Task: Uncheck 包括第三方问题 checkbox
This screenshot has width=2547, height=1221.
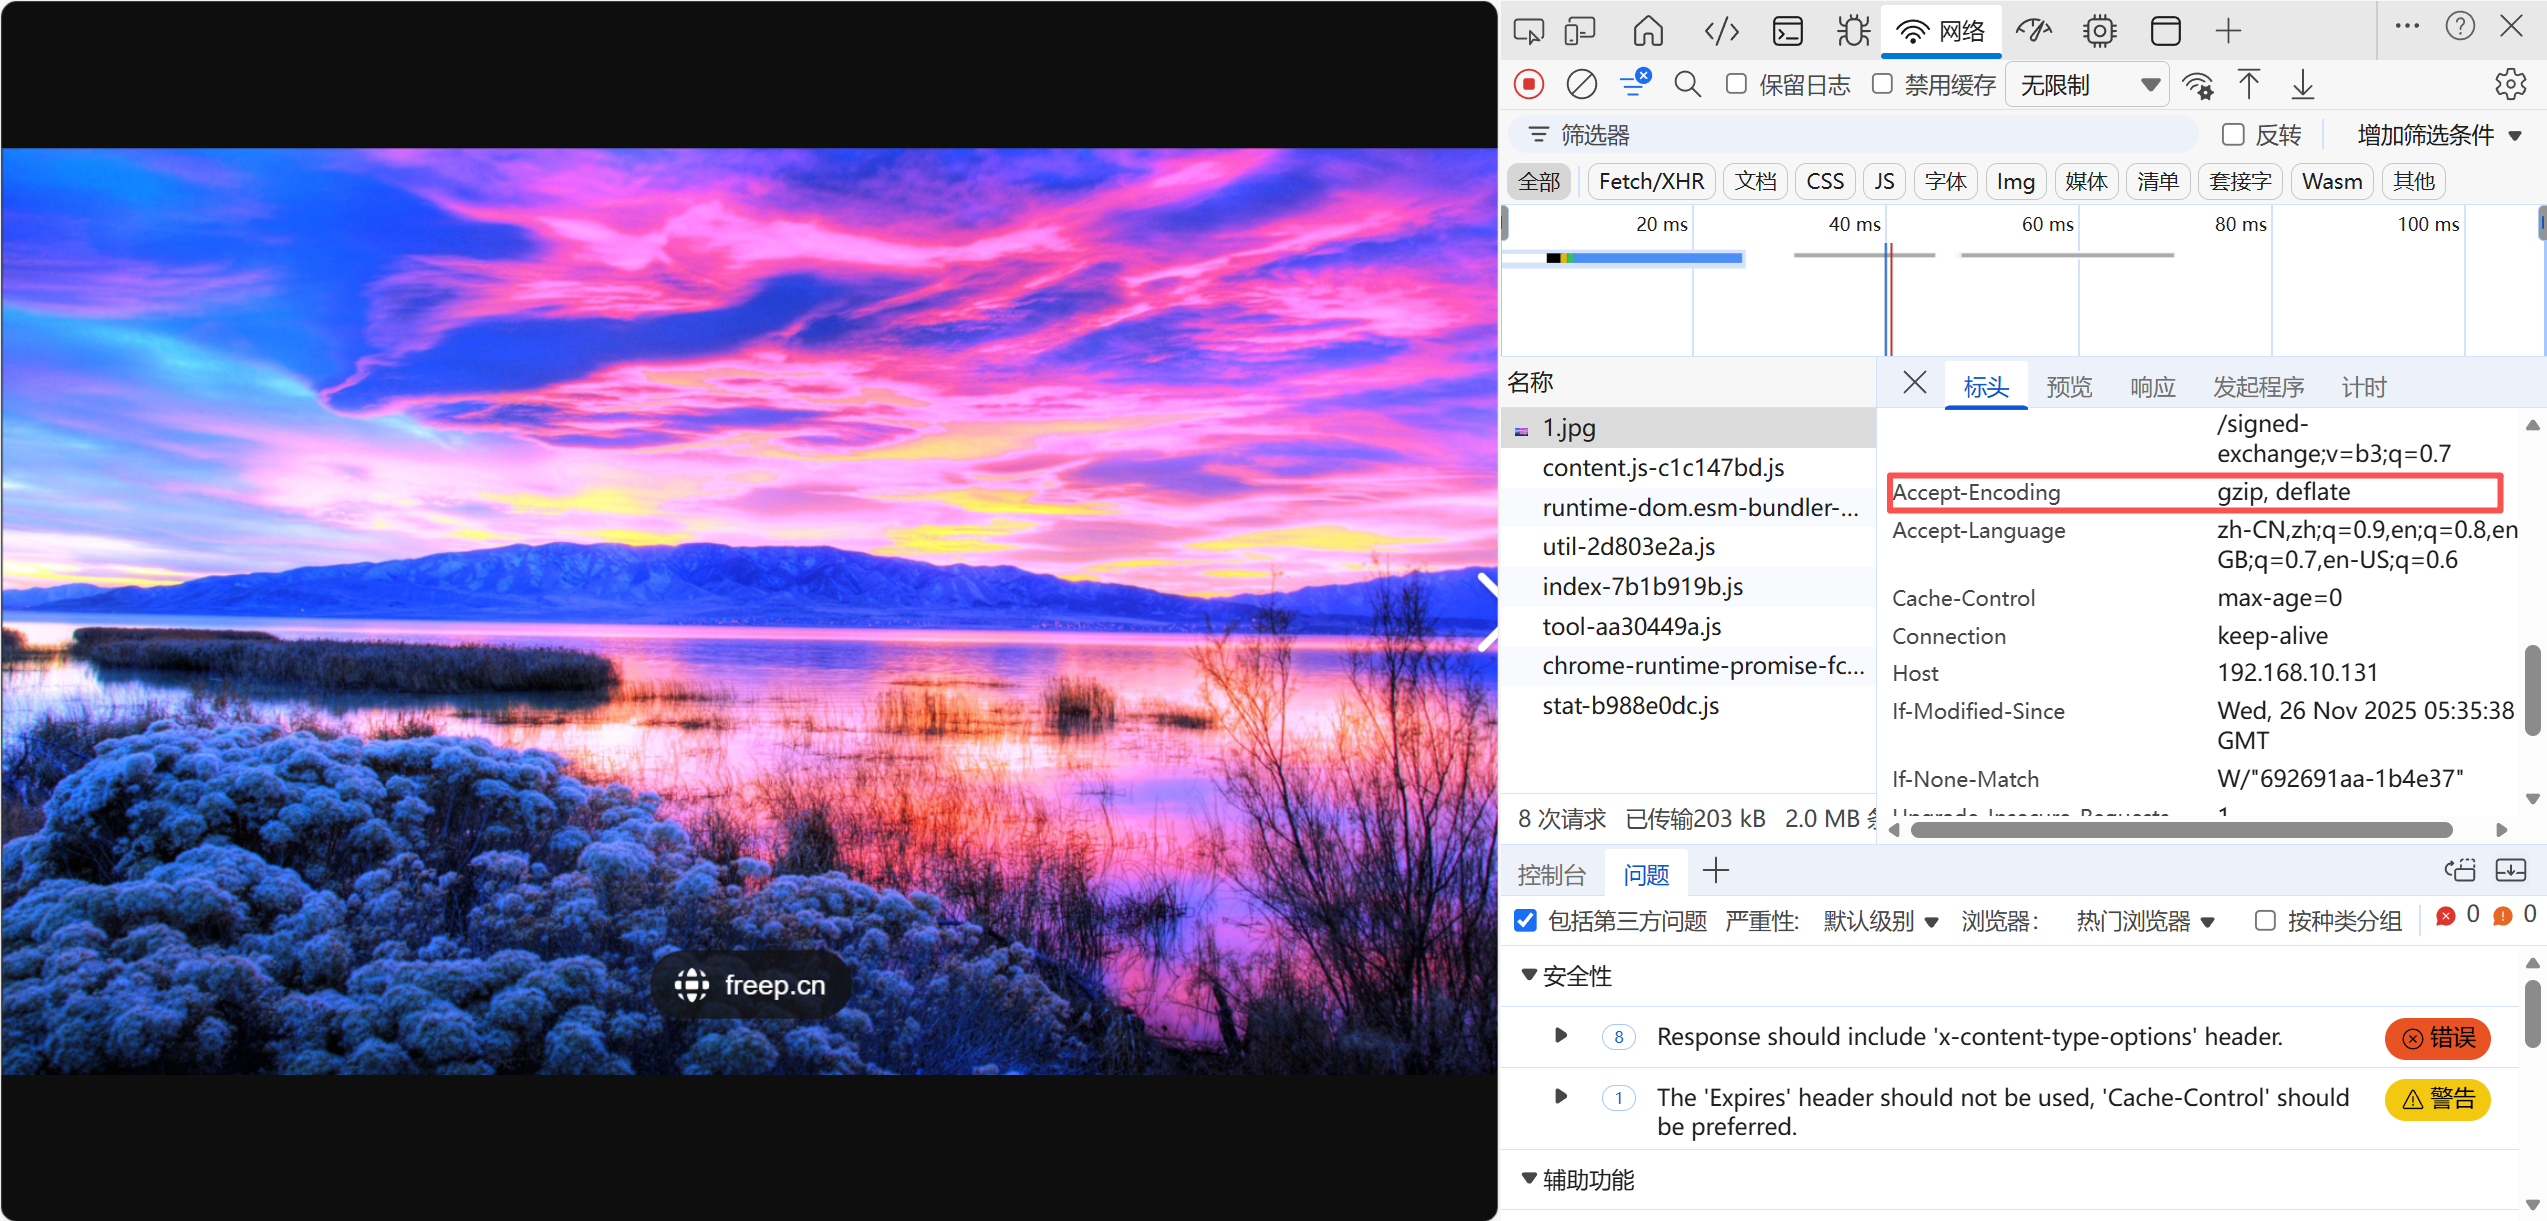Action: pos(1526,920)
